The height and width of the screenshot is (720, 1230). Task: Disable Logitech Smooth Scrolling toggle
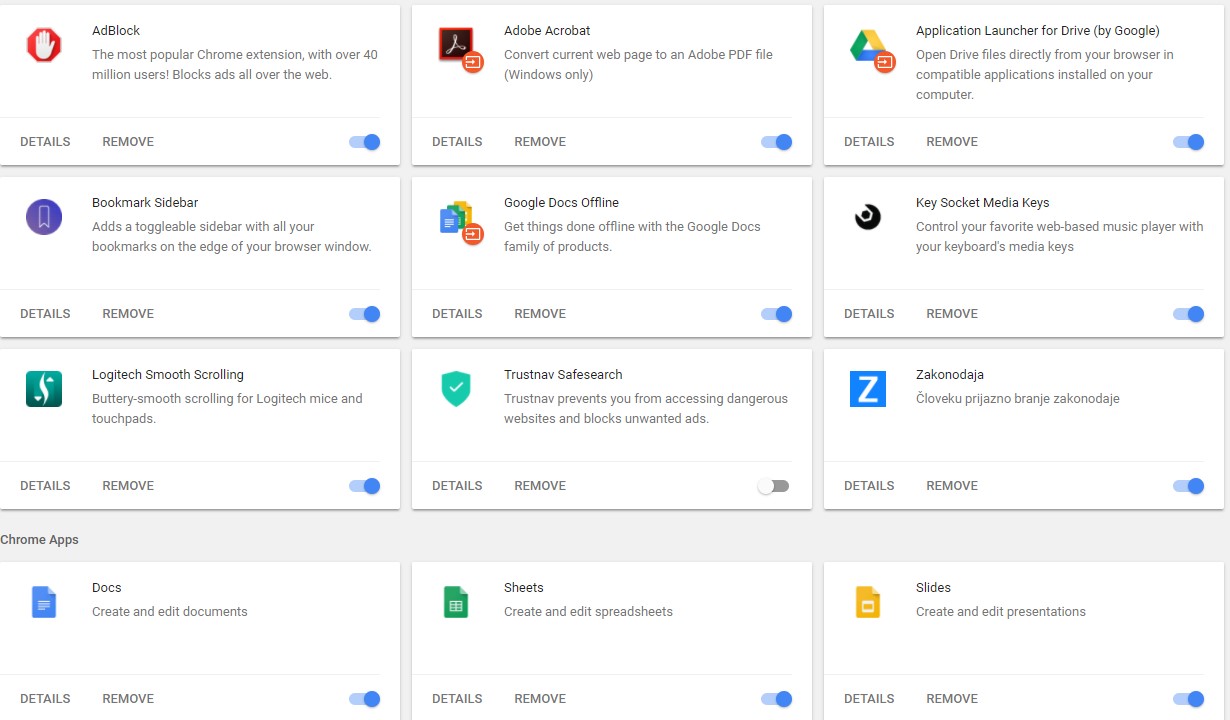[x=365, y=486]
